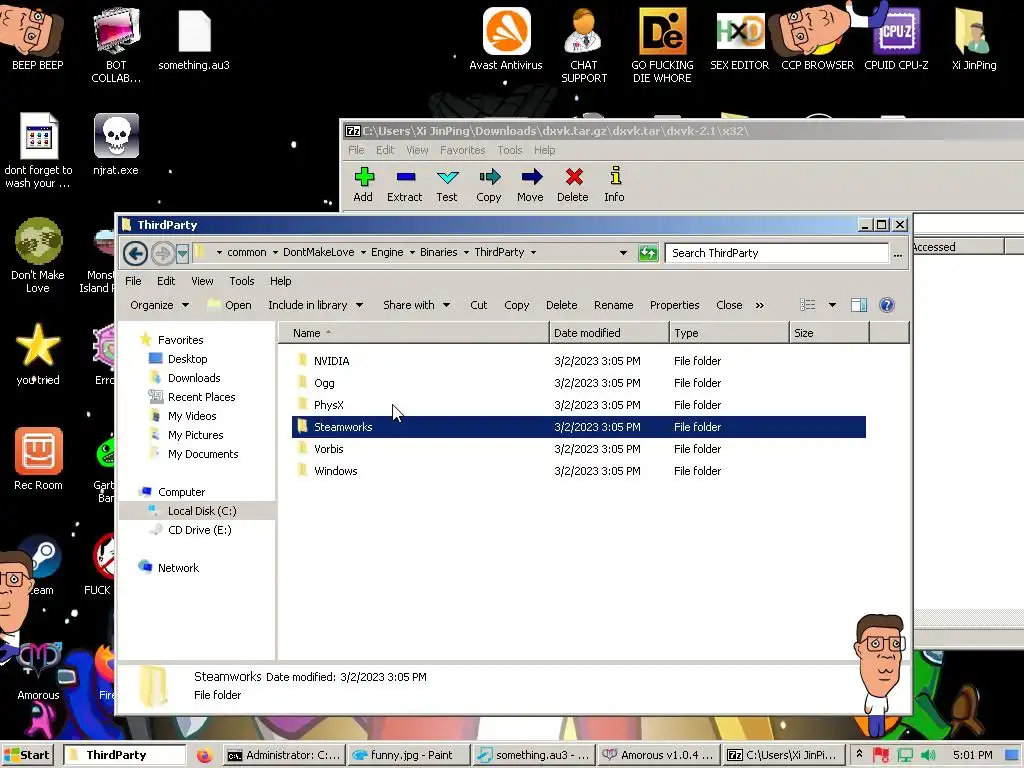This screenshot has height=768, width=1024.
Task: Click the red flag tray icon
Action: (x=881, y=755)
